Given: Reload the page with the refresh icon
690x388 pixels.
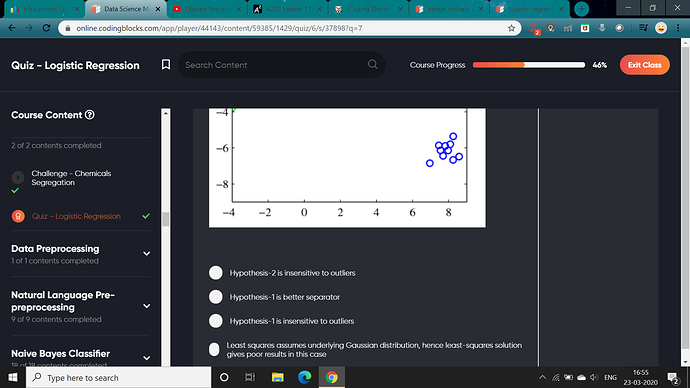Looking at the screenshot, I should (46, 28).
